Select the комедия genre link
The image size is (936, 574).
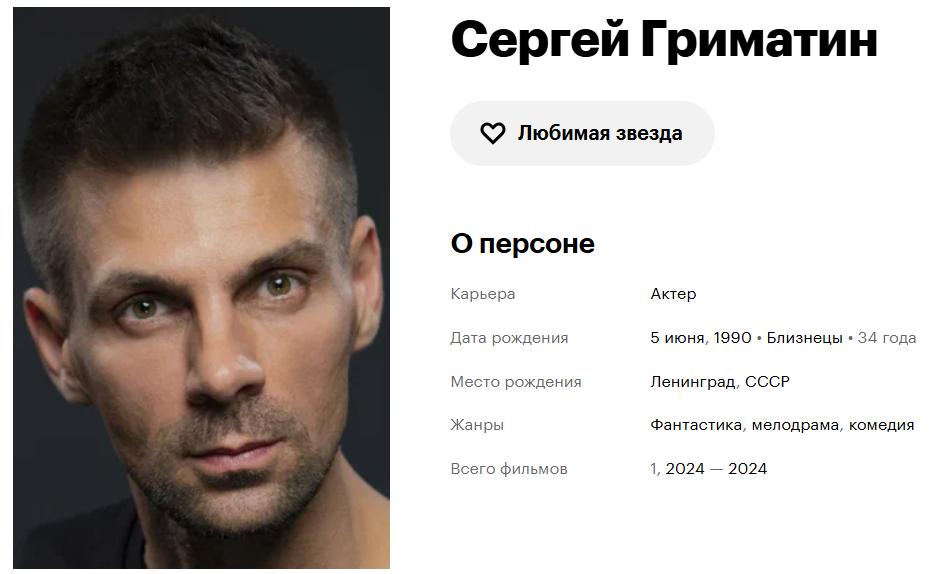tap(881, 425)
